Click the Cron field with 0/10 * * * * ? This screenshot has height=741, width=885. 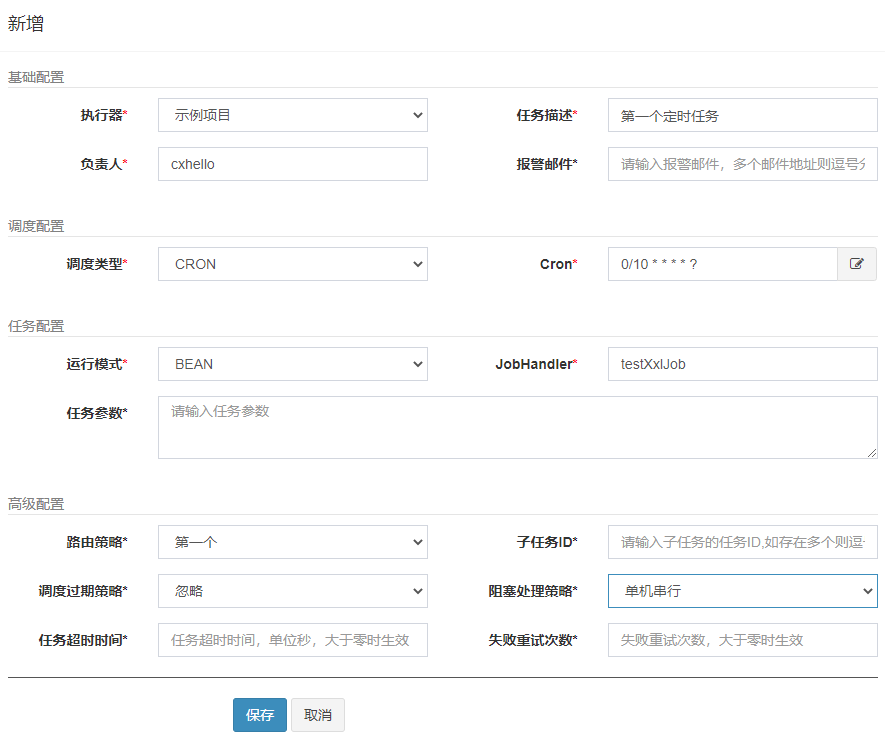coord(722,264)
